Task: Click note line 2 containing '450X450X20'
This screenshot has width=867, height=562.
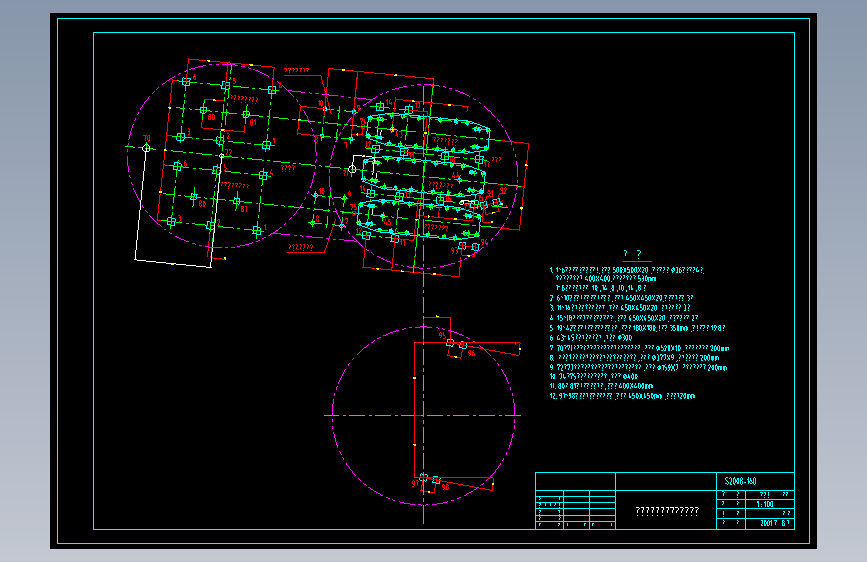Action: tap(621, 298)
